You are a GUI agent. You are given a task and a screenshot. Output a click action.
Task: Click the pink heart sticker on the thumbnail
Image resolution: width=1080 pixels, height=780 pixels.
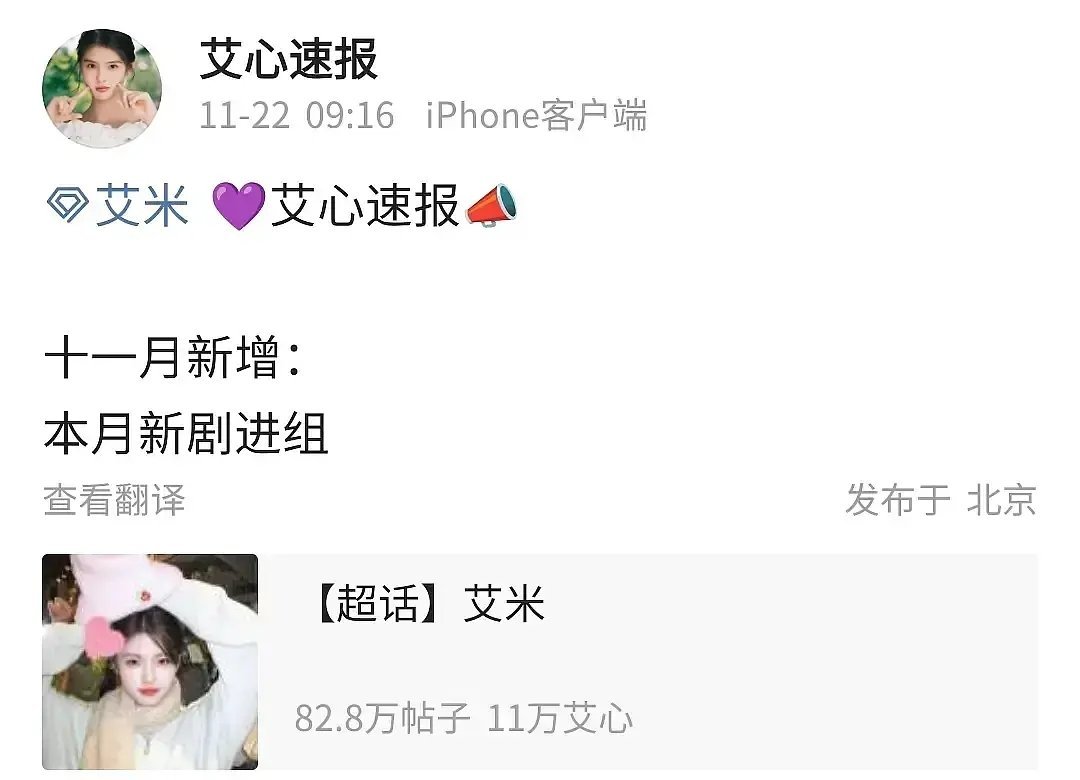coord(103,636)
